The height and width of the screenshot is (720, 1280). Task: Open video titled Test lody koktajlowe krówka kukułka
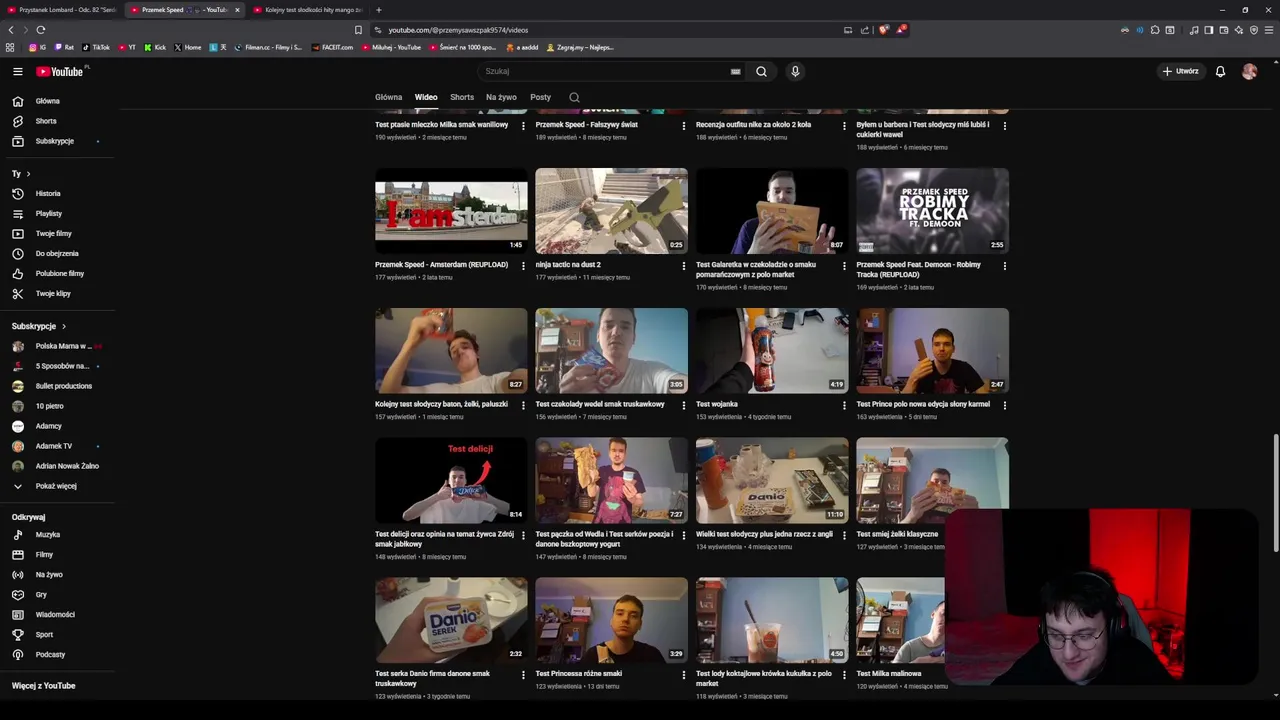click(764, 678)
